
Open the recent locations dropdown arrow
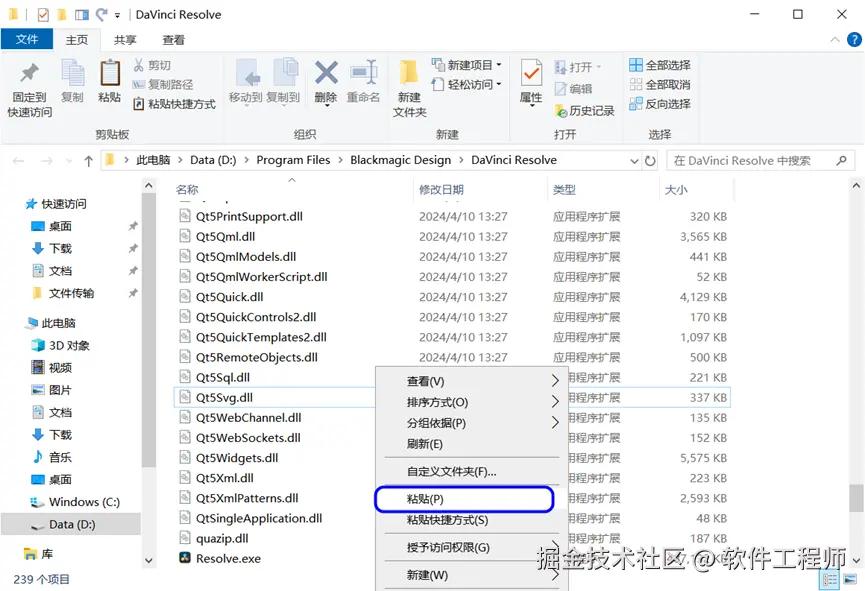coord(69,161)
